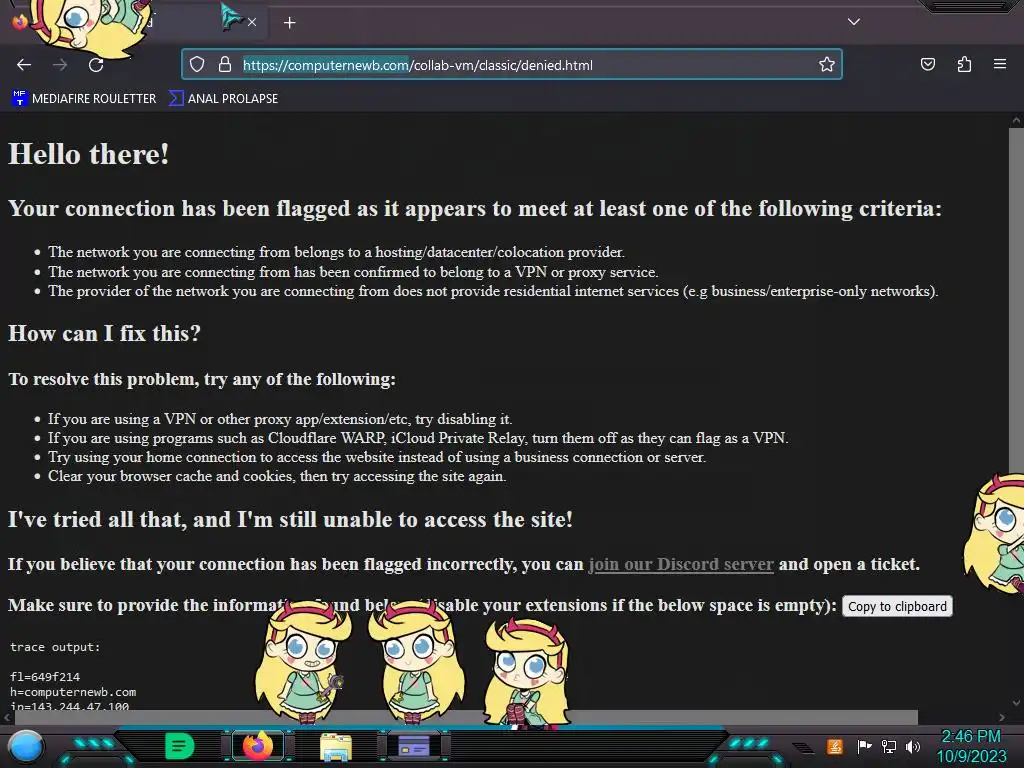Click the forward navigation arrow
Viewport: 1024px width, 768px height.
[x=60, y=65]
